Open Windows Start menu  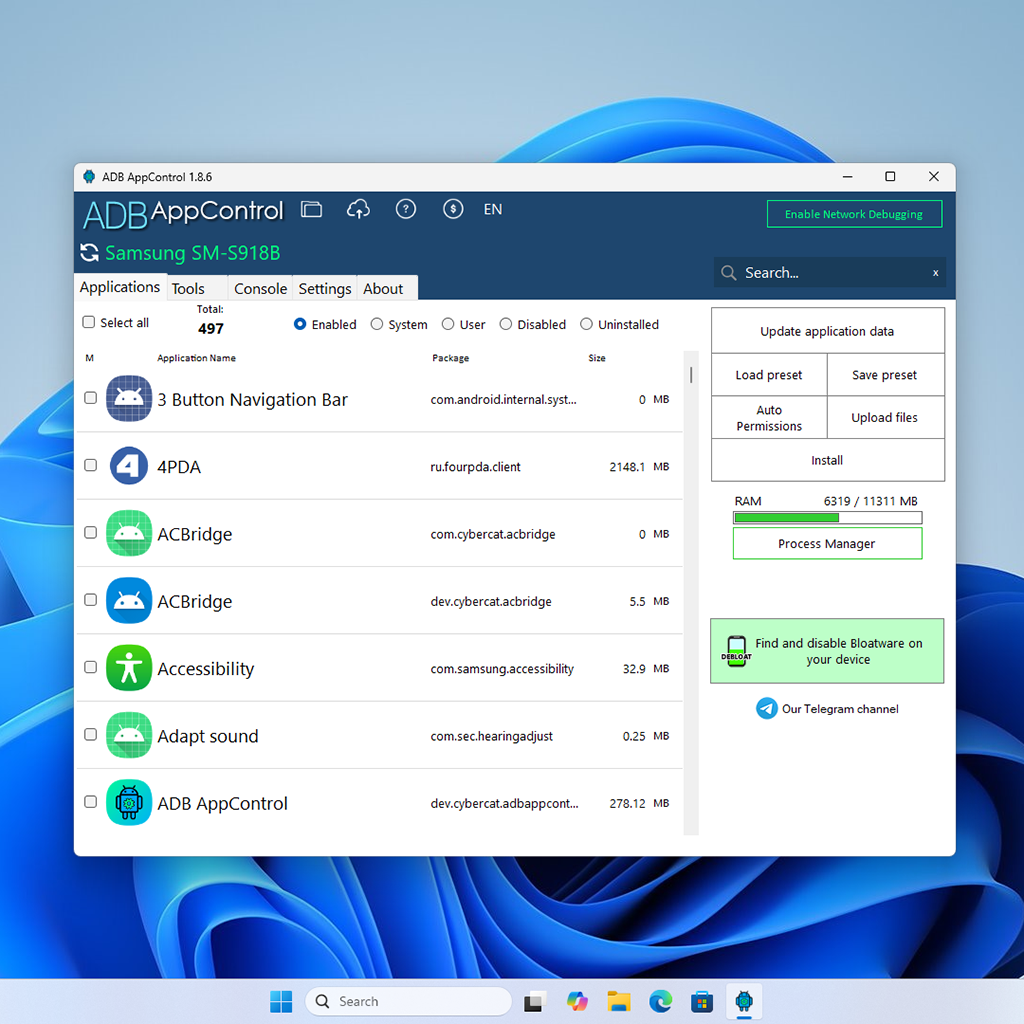point(281,1001)
